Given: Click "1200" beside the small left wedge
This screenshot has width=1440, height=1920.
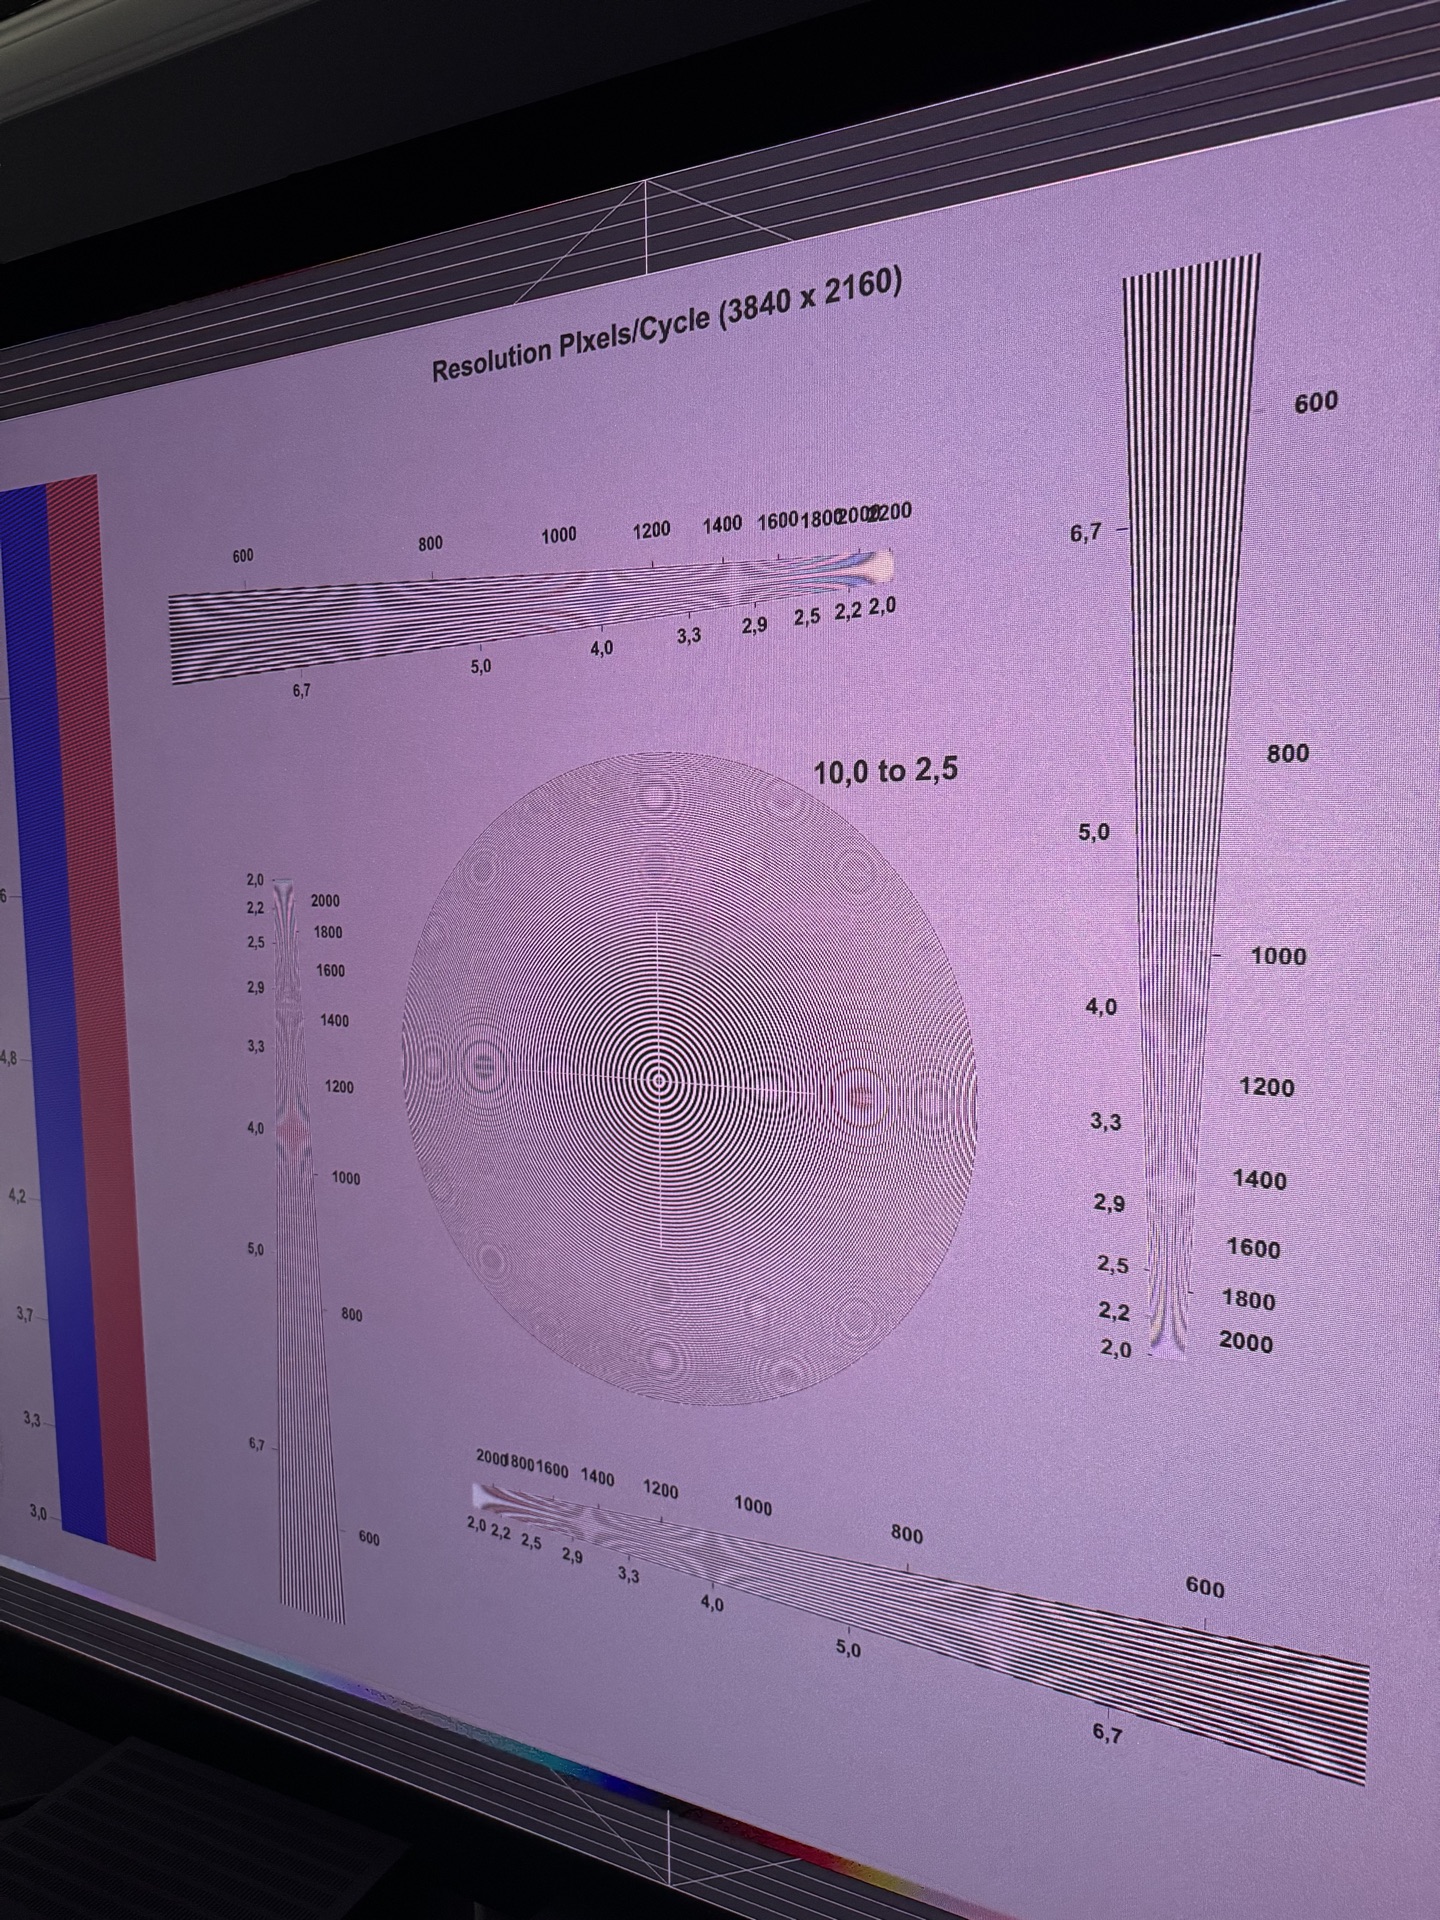Looking at the screenshot, I should click(339, 1086).
